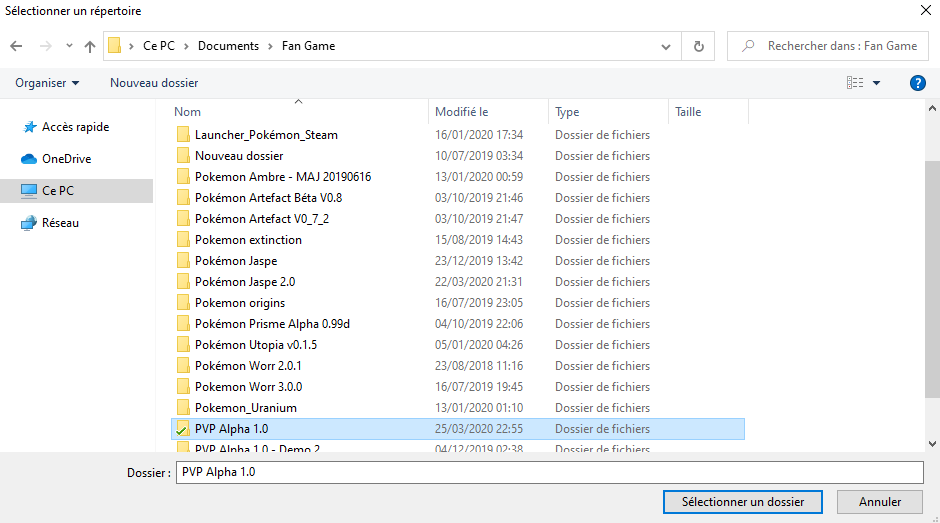This screenshot has height=523, width=940.
Task: Click the Pokemon_Uranium folder icon
Action: click(183, 407)
